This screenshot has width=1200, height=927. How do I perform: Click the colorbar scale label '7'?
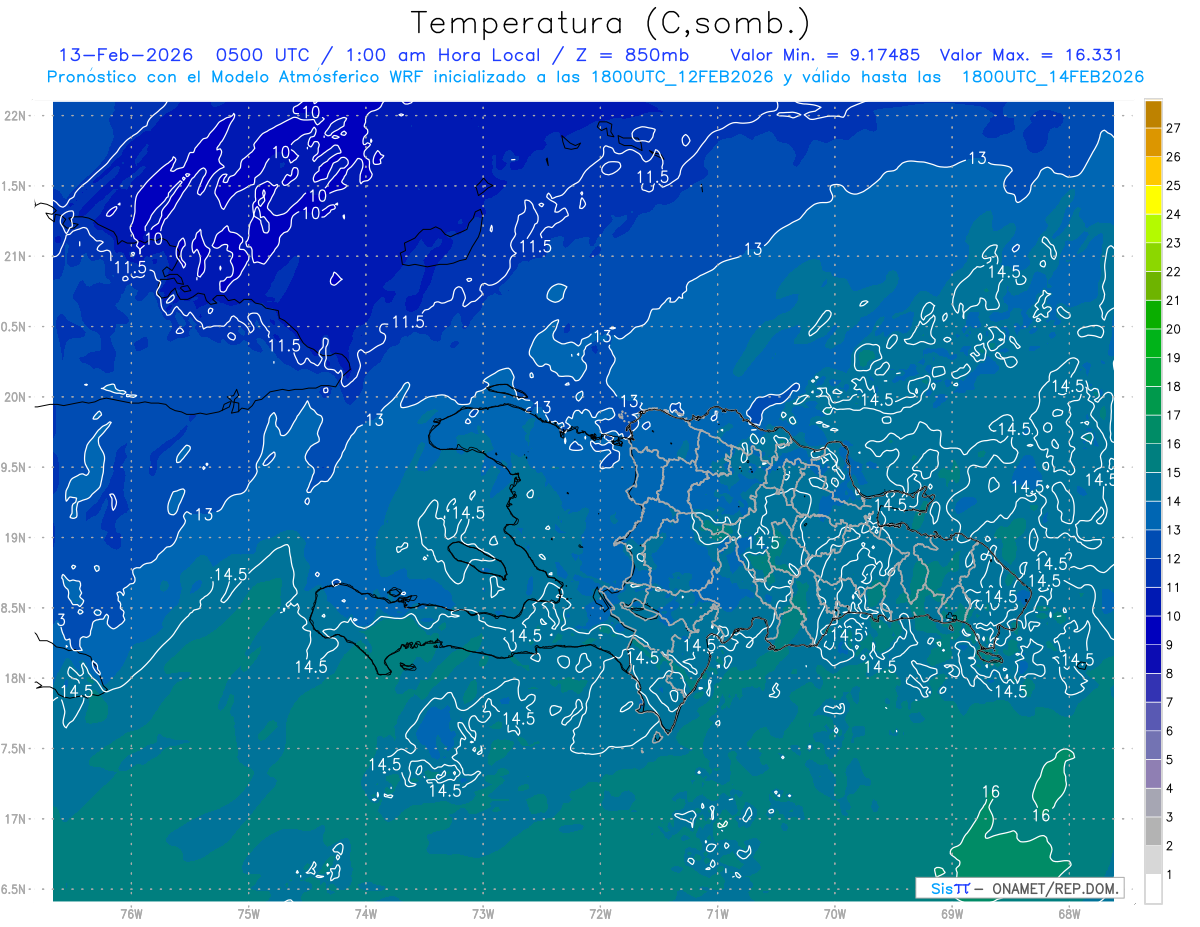coord(1170,703)
